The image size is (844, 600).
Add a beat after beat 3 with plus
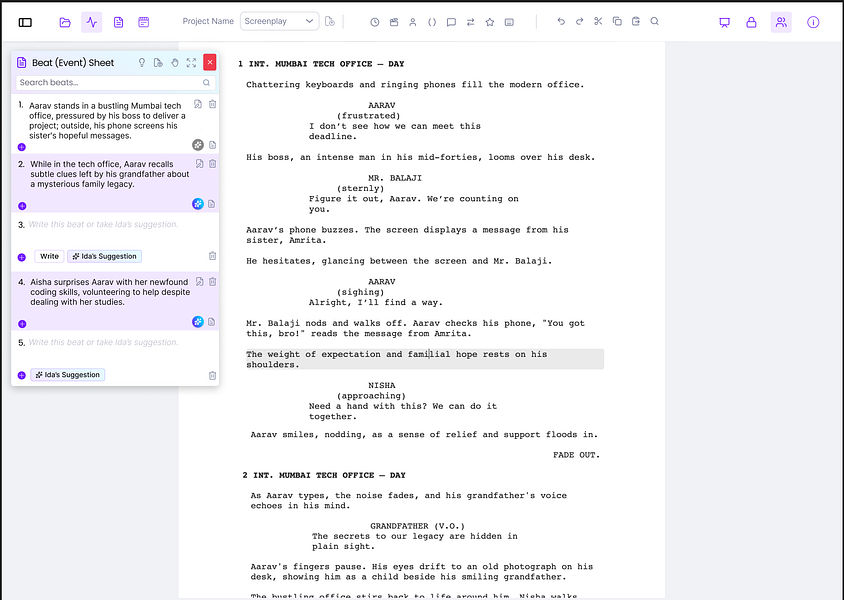pyautogui.click(x=22, y=257)
